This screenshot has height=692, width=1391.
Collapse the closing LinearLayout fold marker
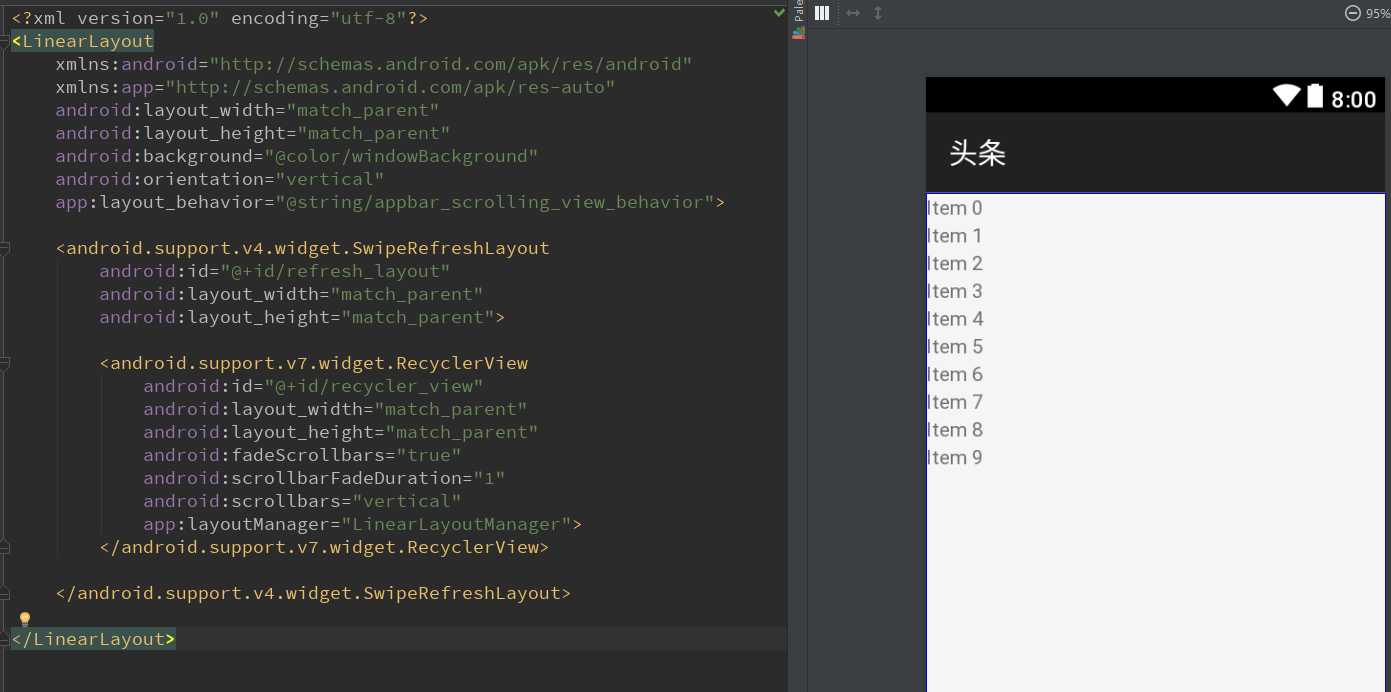5,639
